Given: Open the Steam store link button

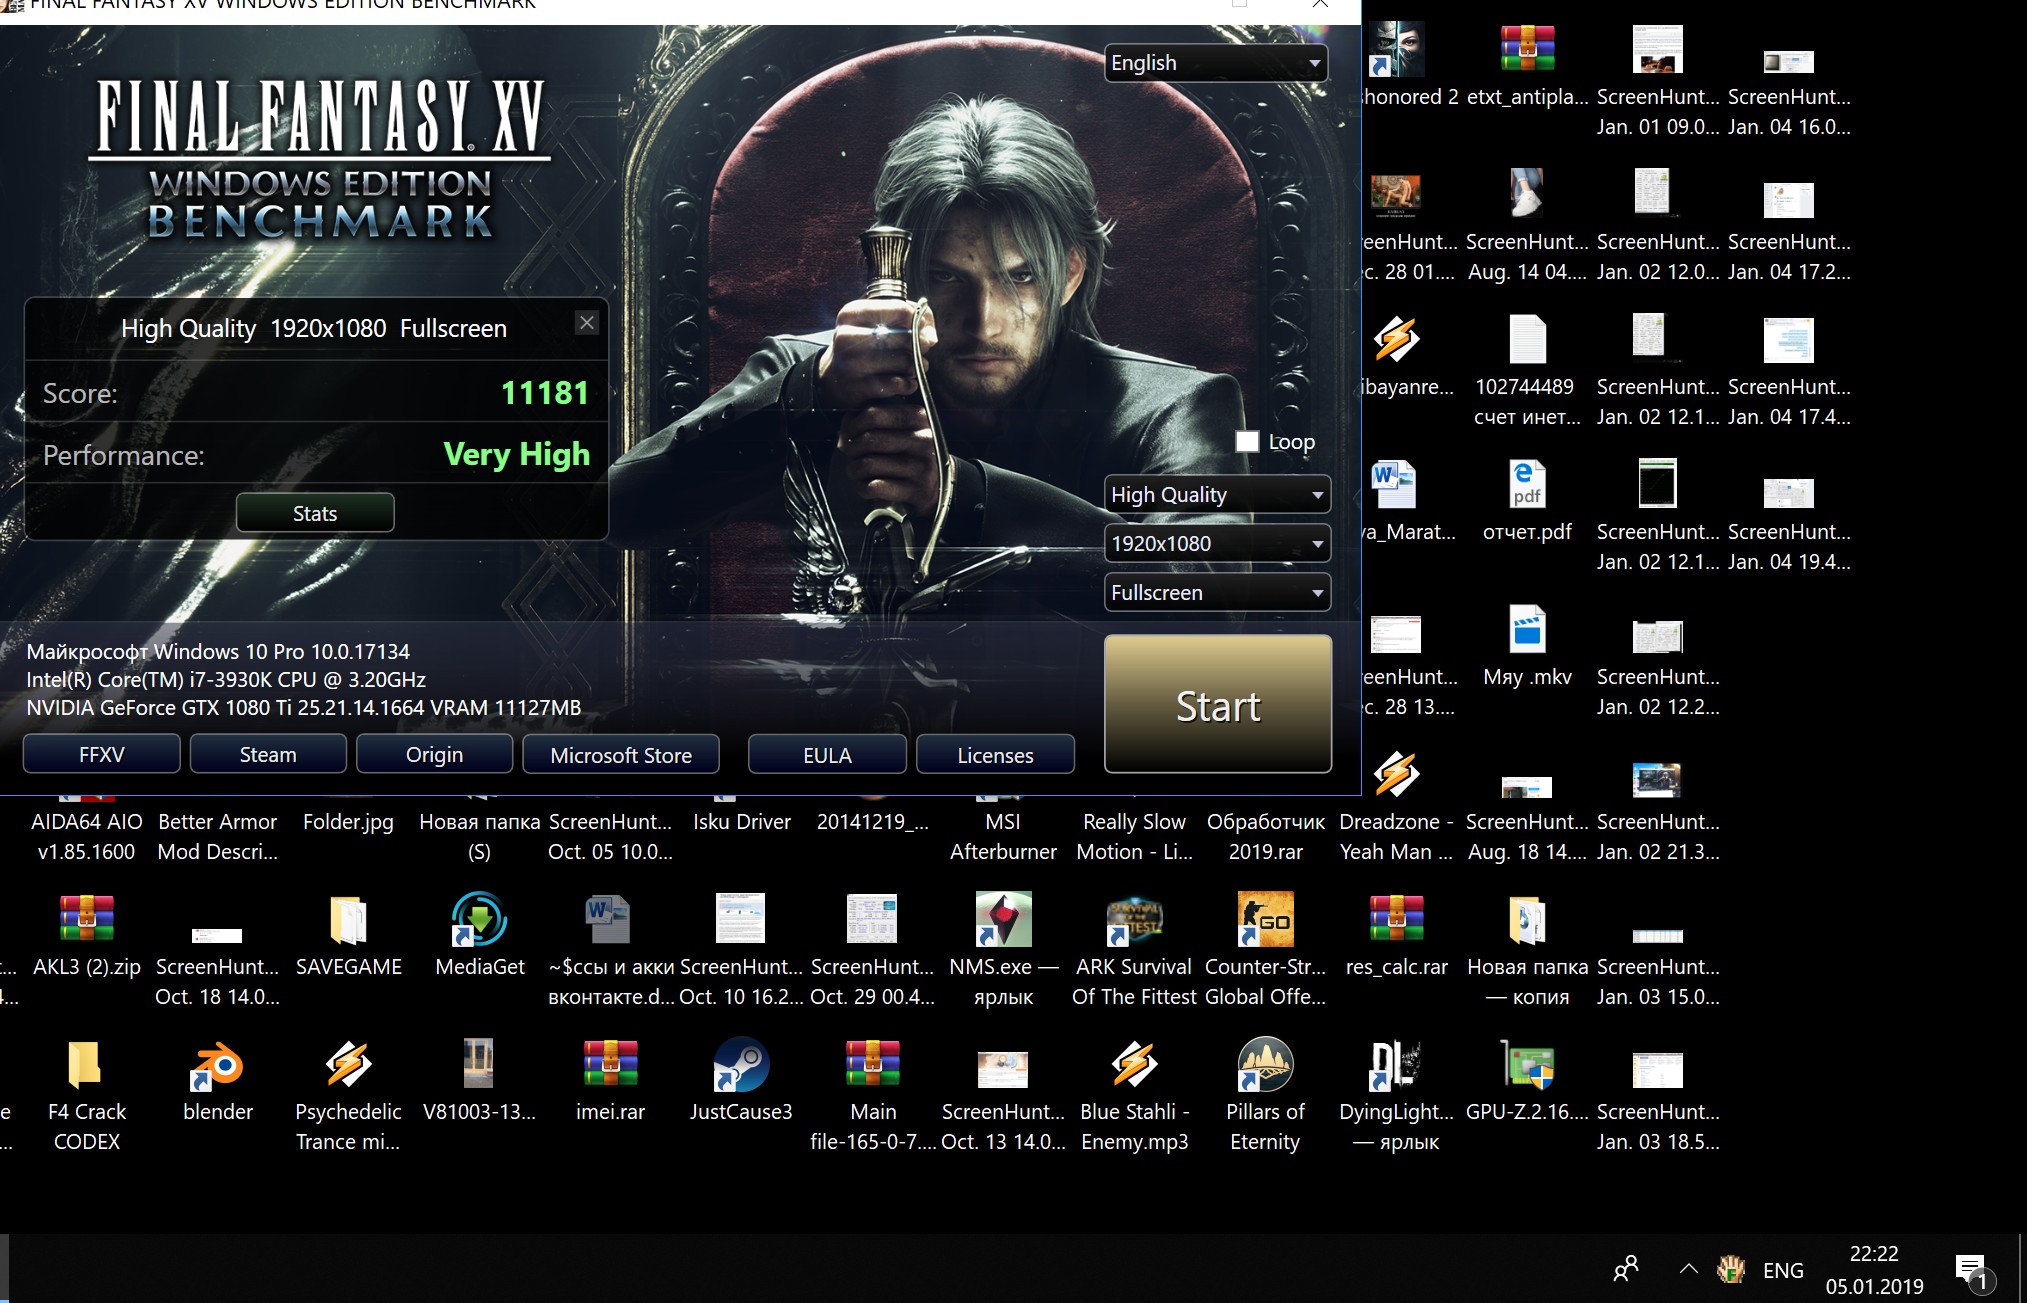Looking at the screenshot, I should (x=268, y=755).
